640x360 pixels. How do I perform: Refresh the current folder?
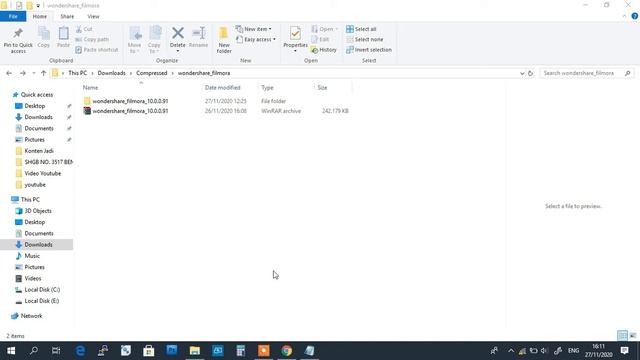530,73
